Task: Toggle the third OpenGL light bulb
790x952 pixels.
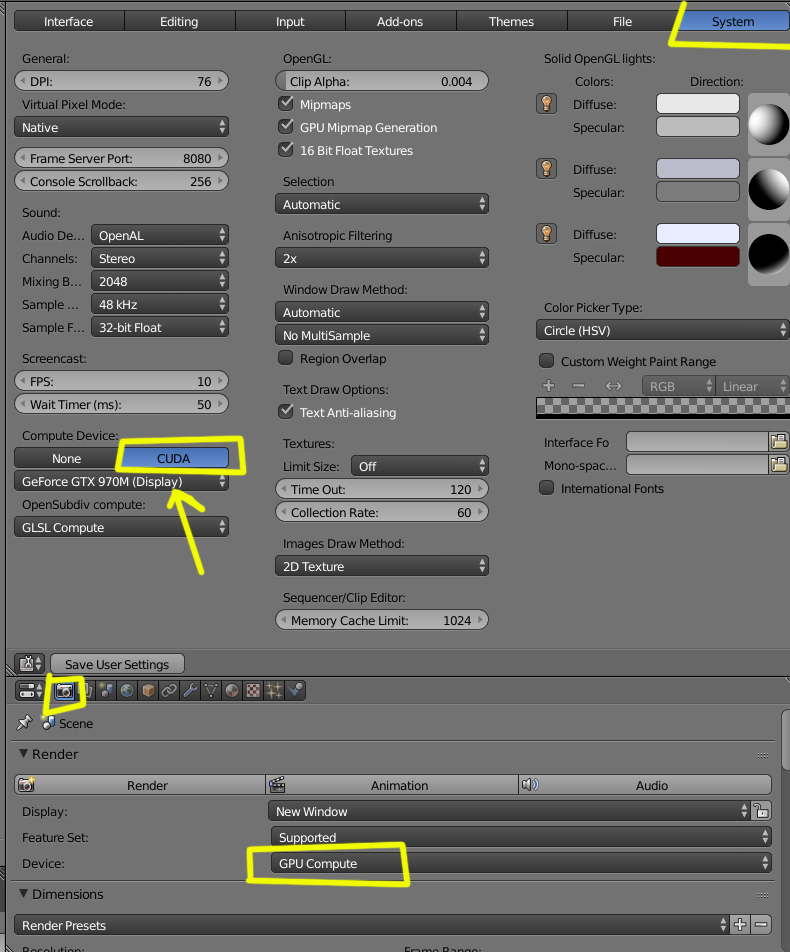Action: pyautogui.click(x=547, y=233)
